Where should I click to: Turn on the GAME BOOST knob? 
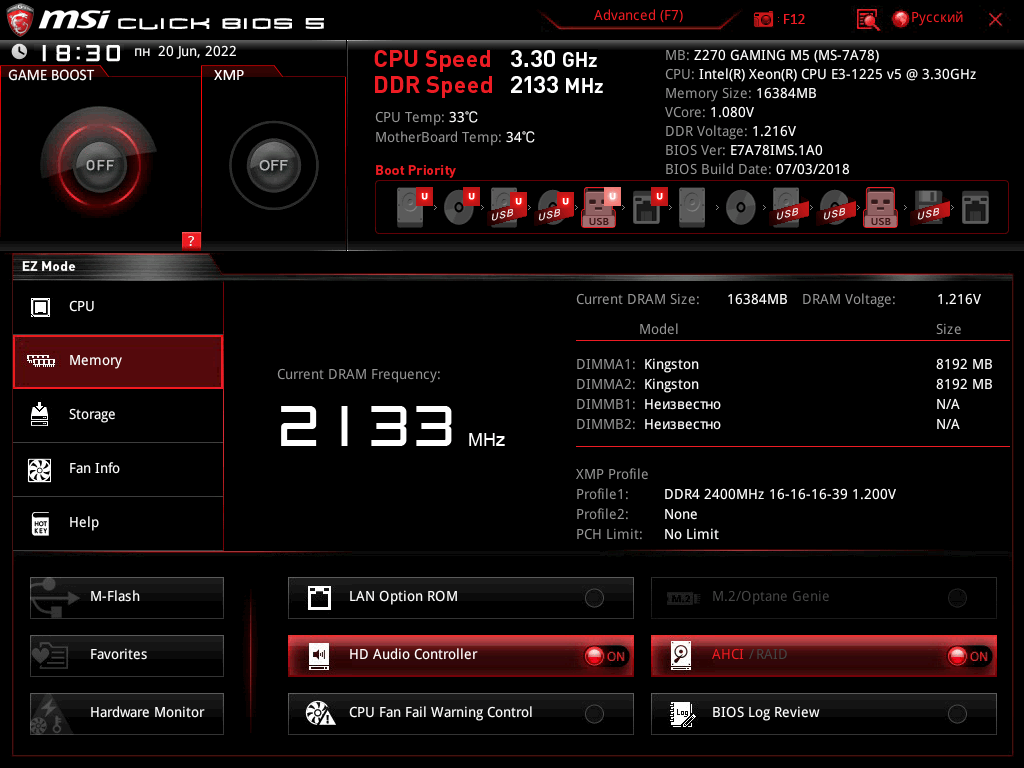tap(99, 165)
